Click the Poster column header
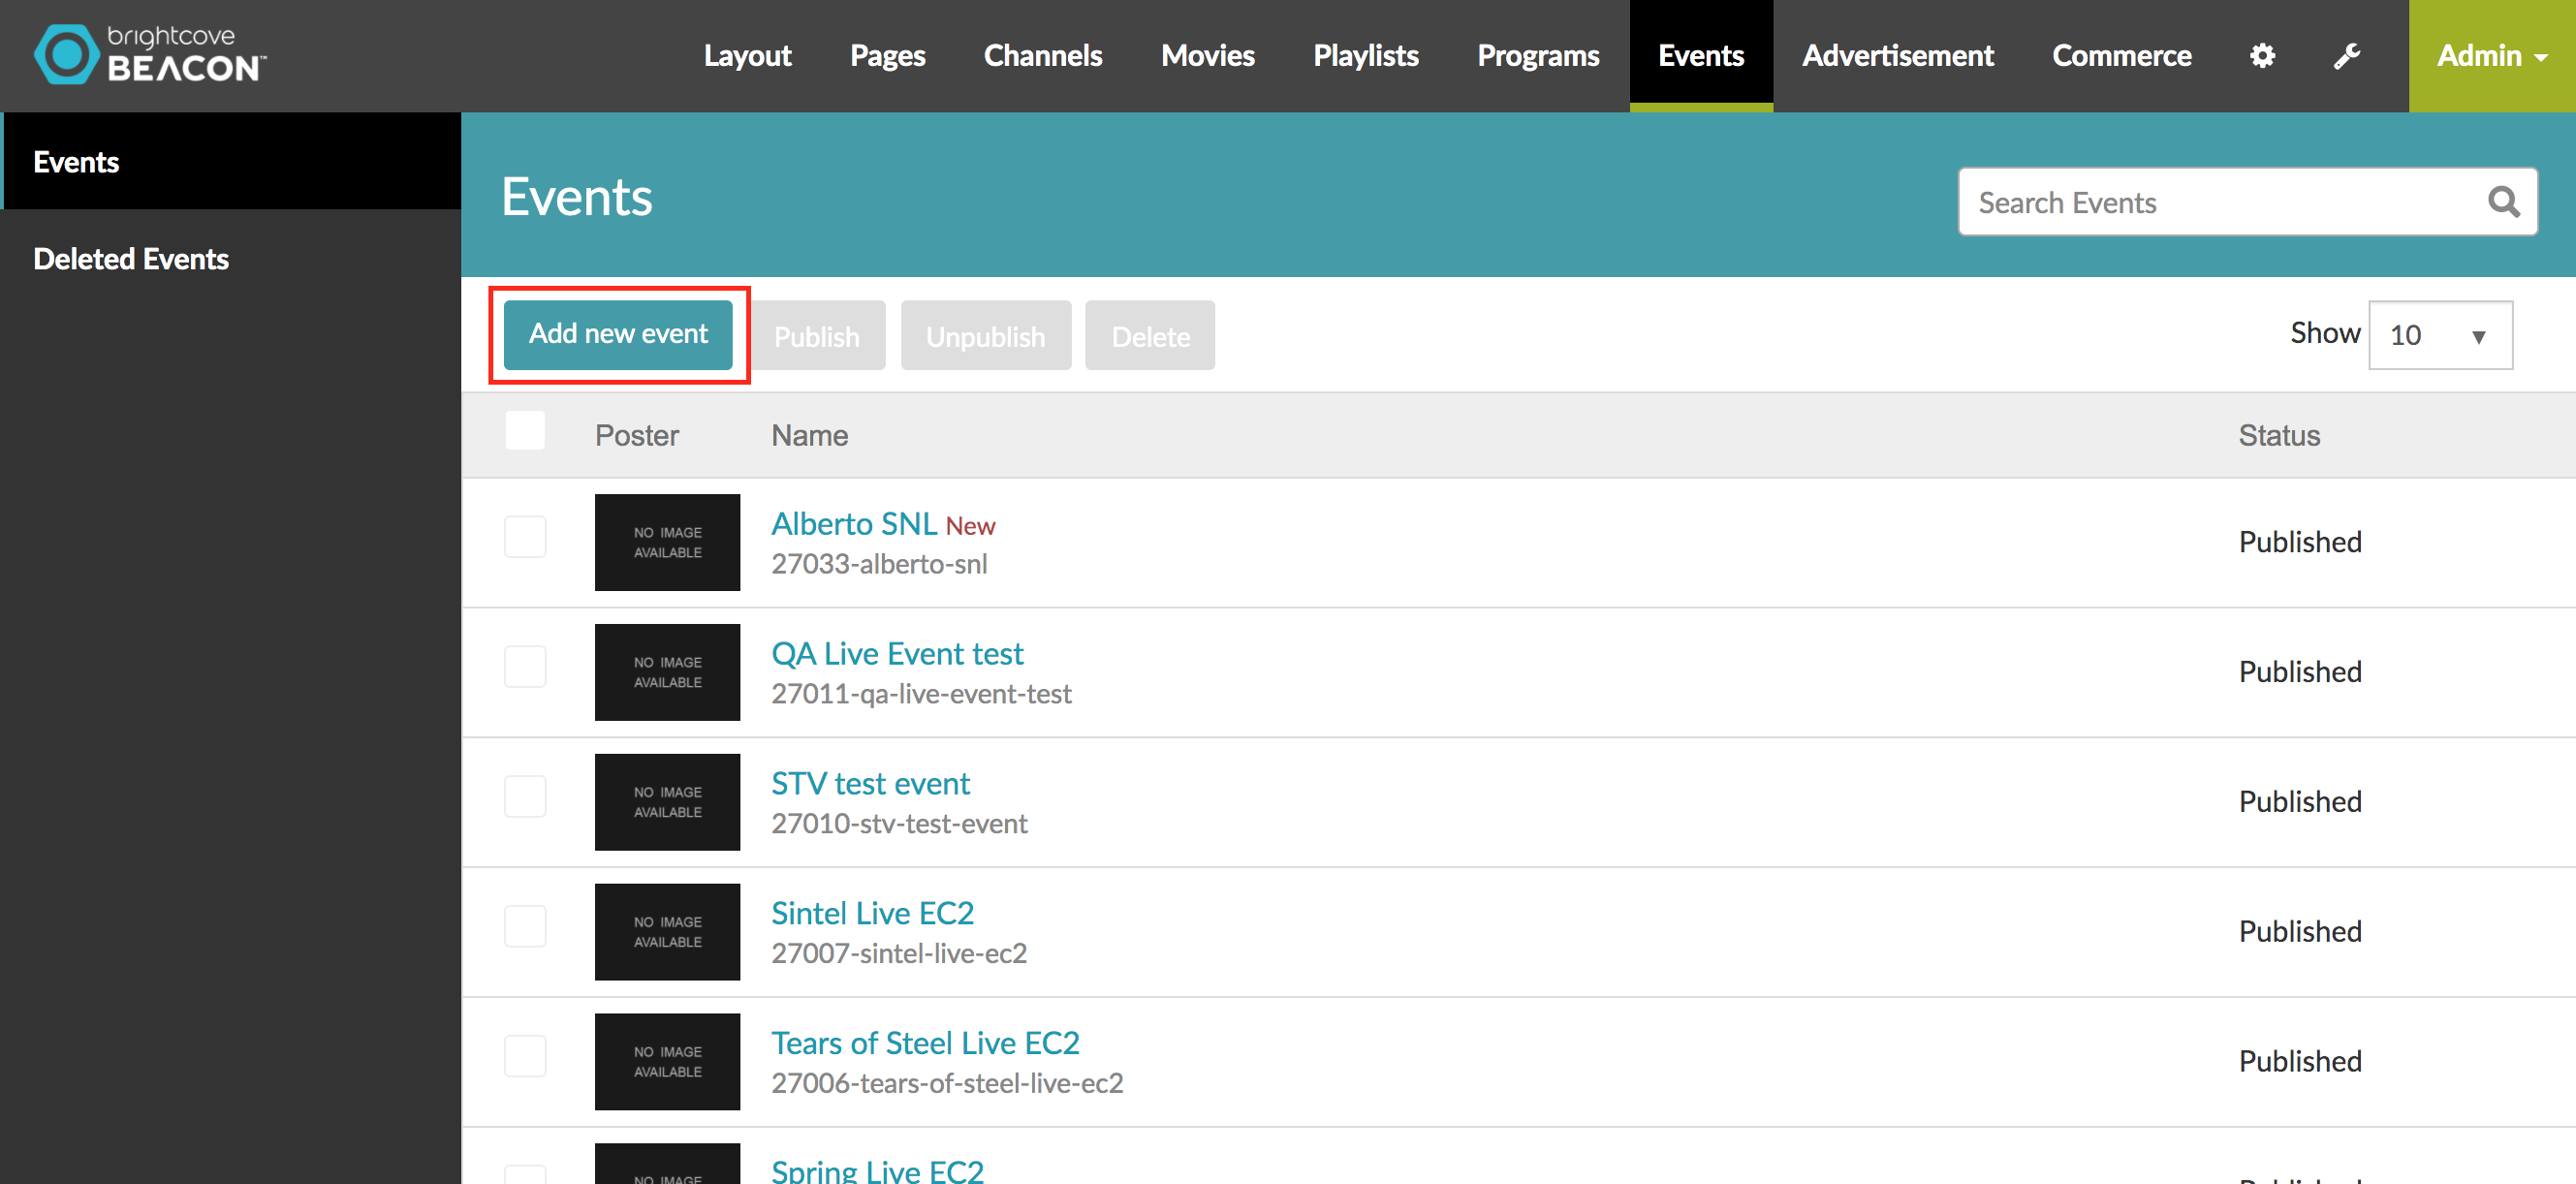The height and width of the screenshot is (1184, 2576). click(x=637, y=436)
